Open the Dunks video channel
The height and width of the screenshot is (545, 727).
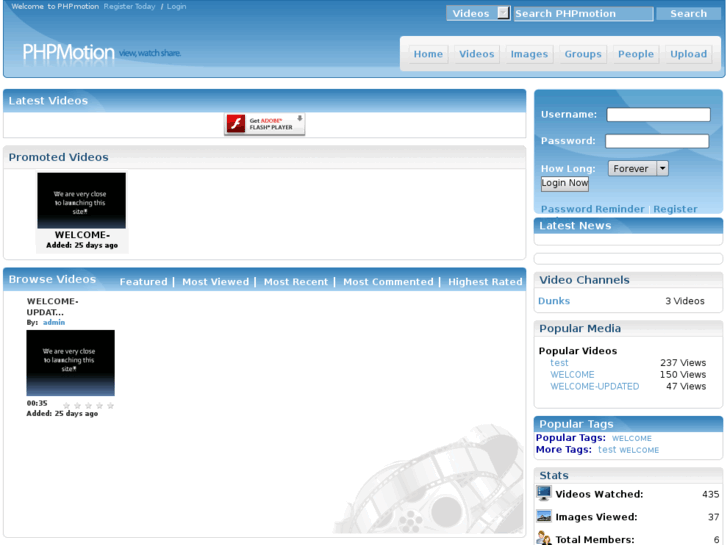tap(554, 301)
